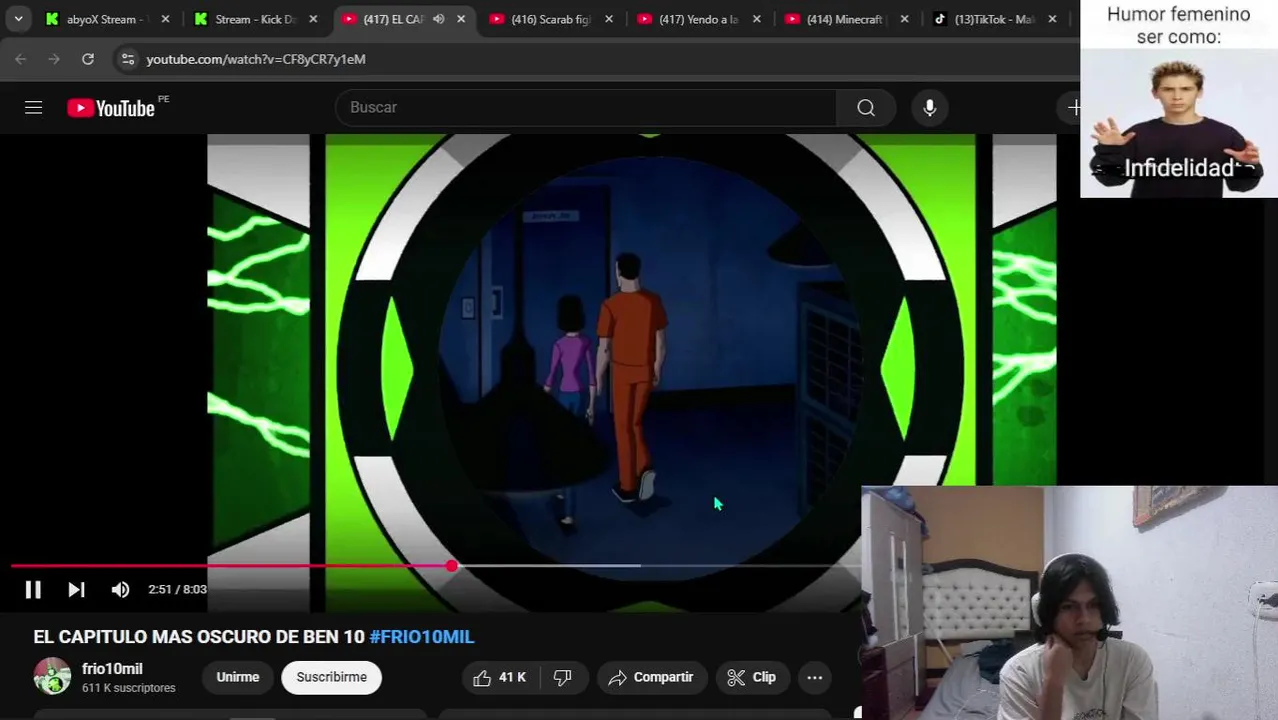View site information icon in address bar
Screen dimensions: 1278x720
(x=127, y=59)
